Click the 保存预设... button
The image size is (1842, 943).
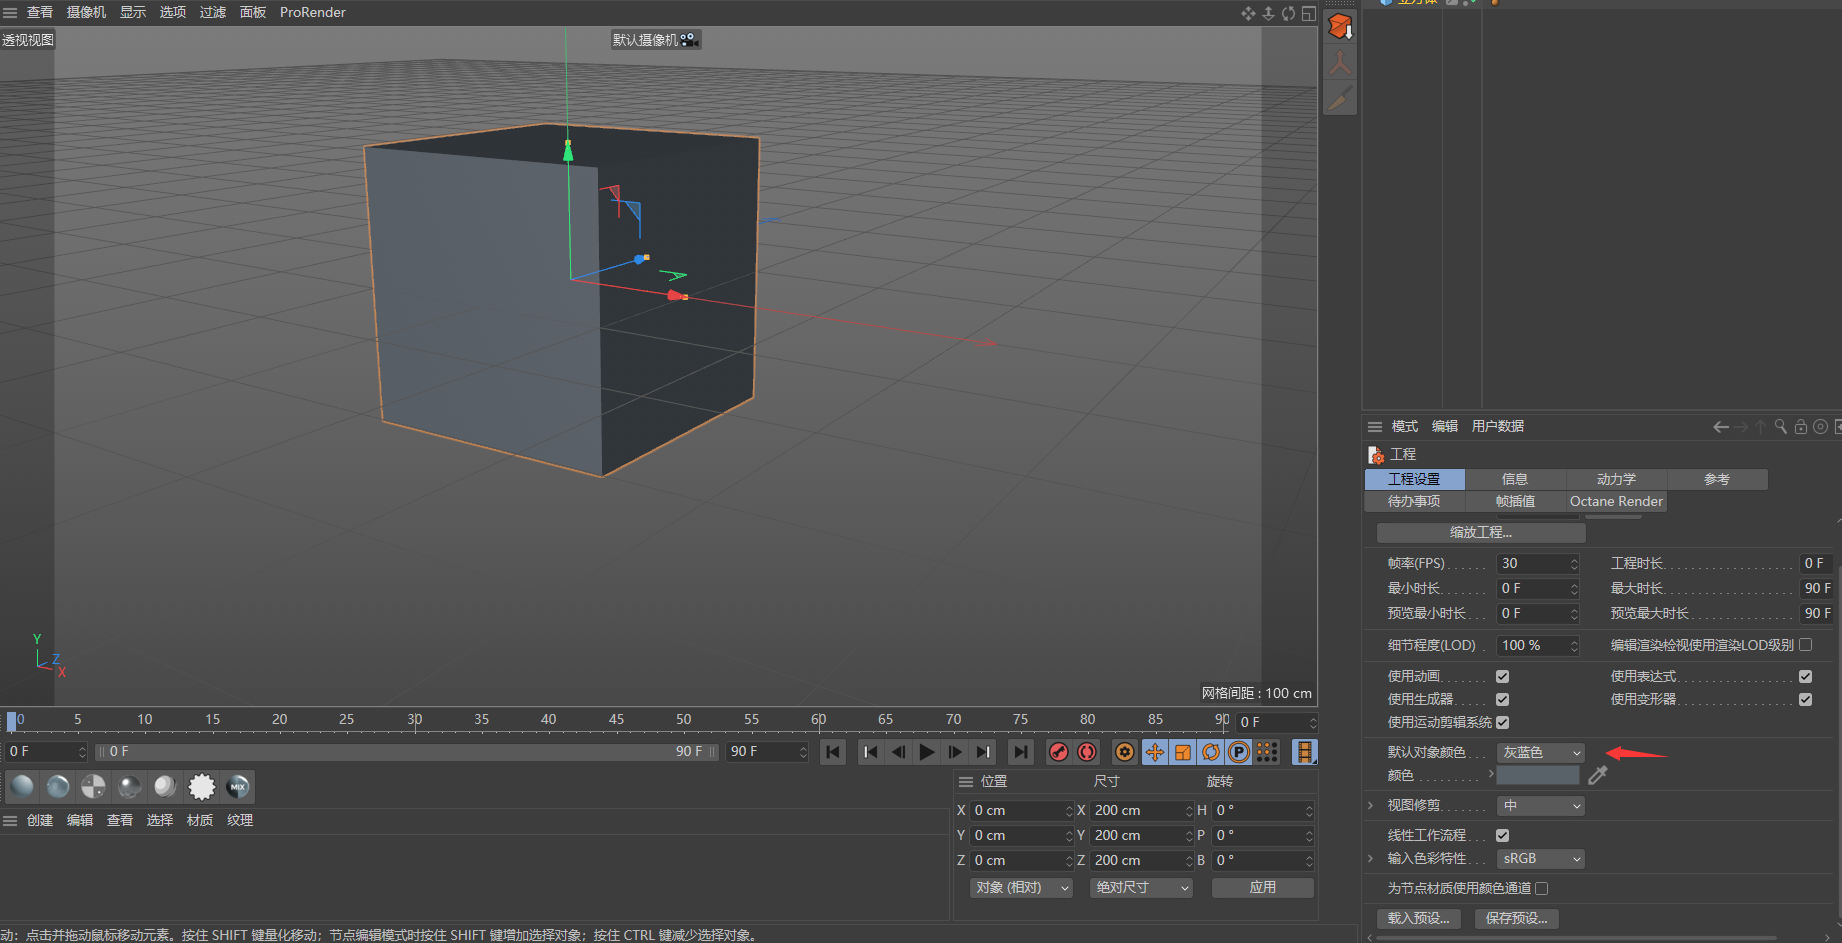[1516, 919]
